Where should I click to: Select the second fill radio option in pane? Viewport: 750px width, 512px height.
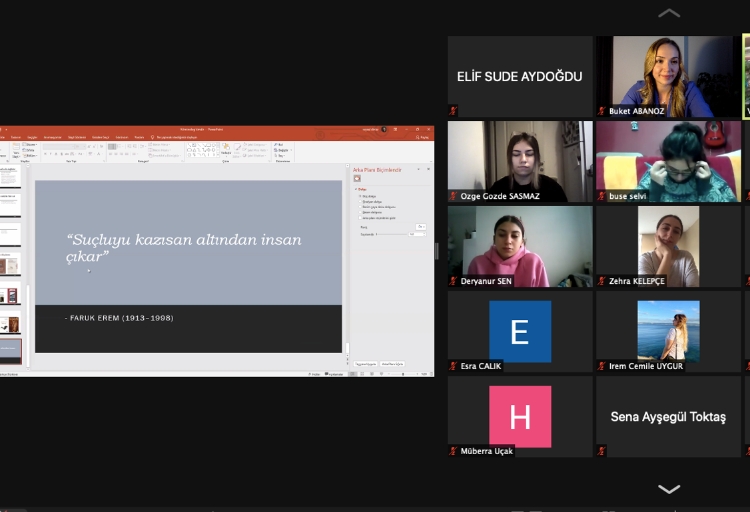[x=361, y=201]
